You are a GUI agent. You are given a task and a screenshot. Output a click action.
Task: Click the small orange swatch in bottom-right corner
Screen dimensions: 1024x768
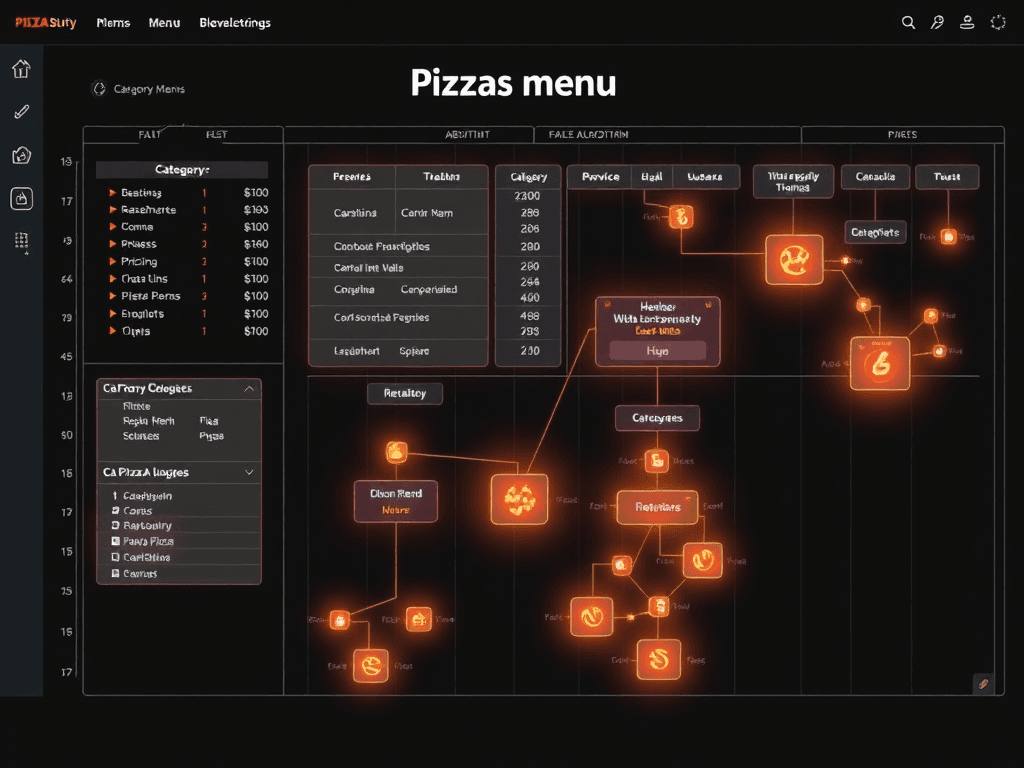983,683
